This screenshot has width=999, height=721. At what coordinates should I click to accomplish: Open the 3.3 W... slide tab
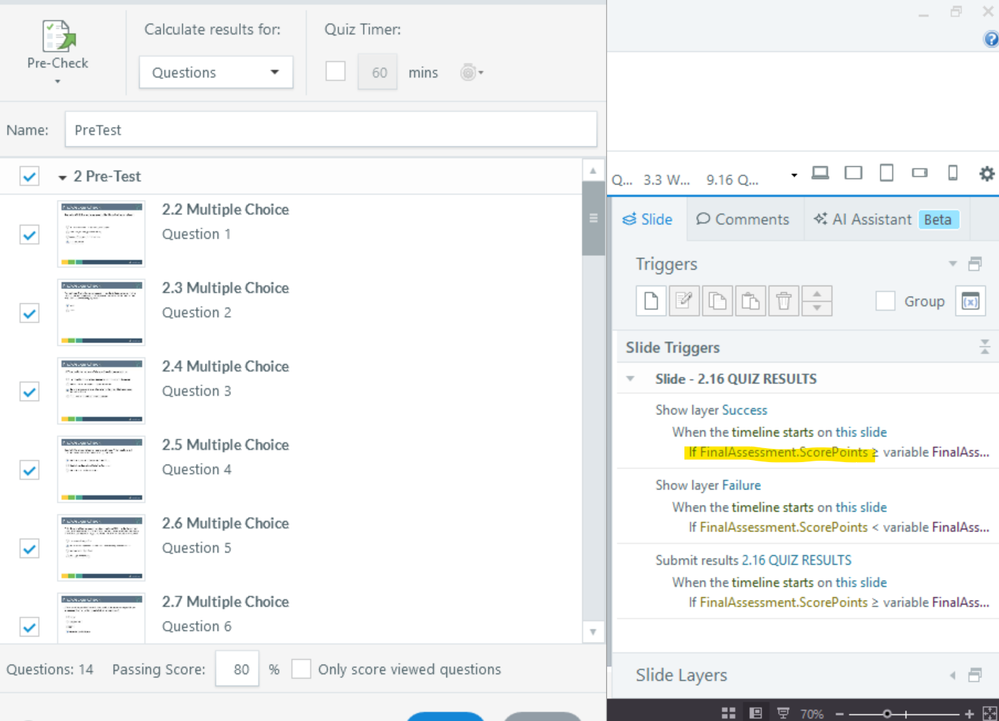(x=666, y=180)
